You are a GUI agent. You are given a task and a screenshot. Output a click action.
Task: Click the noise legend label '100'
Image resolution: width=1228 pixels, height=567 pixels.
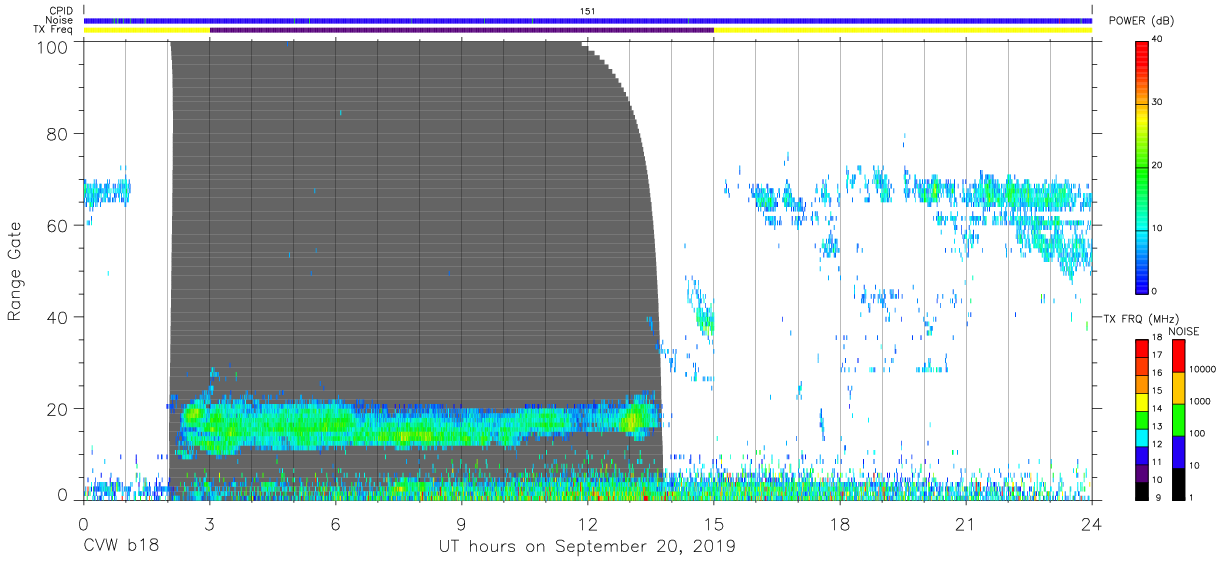point(1199,435)
